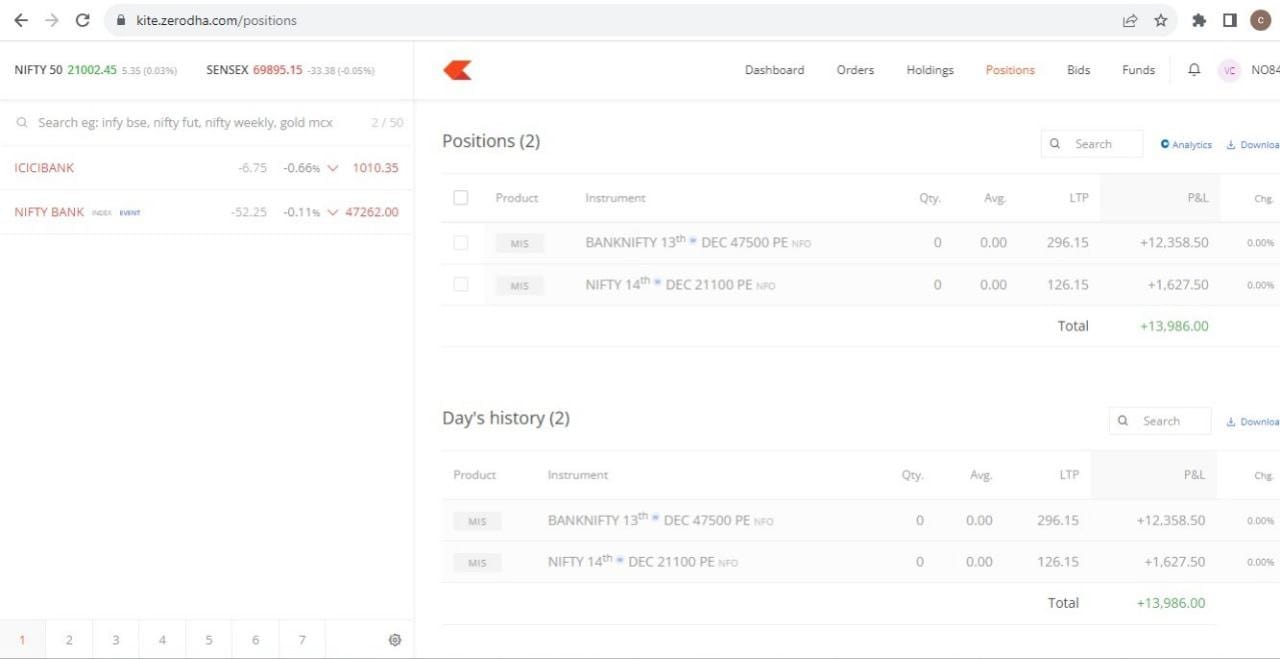Screen dimensions: 1280x659
Task: Bookmark this page star
Action: [1161, 20]
